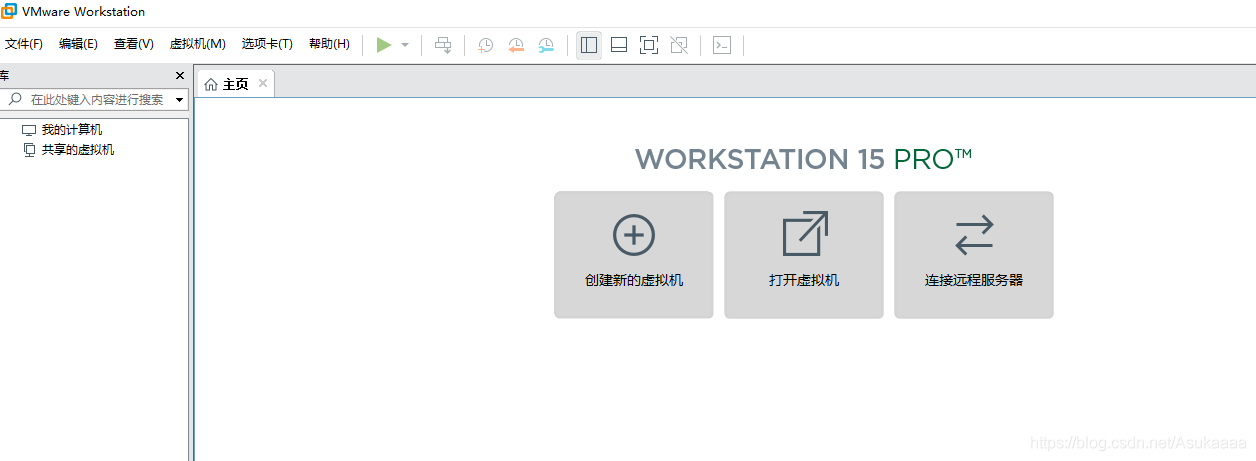Click the VMware Workstation title bar logo
The height and width of the screenshot is (461, 1256).
tap(9, 12)
